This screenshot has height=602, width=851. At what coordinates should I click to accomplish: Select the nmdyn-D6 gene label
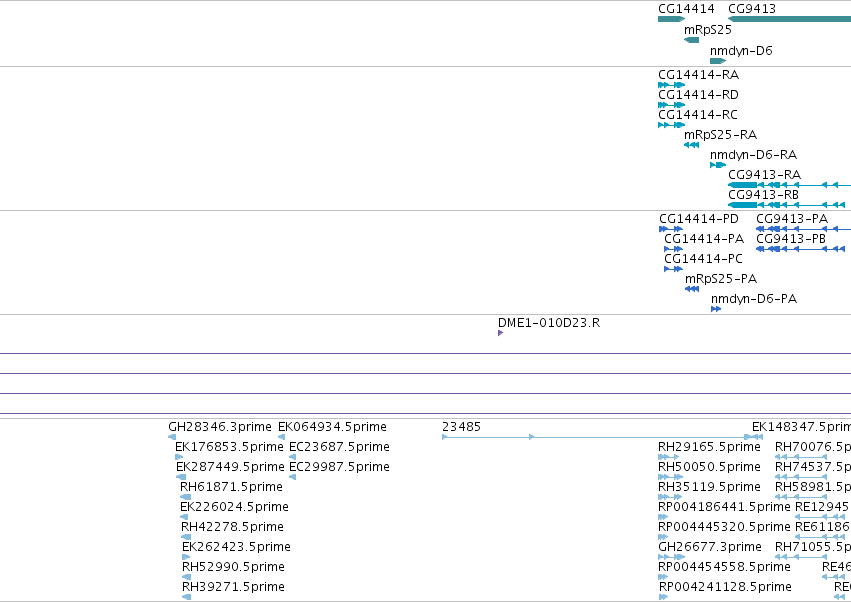tap(741, 50)
